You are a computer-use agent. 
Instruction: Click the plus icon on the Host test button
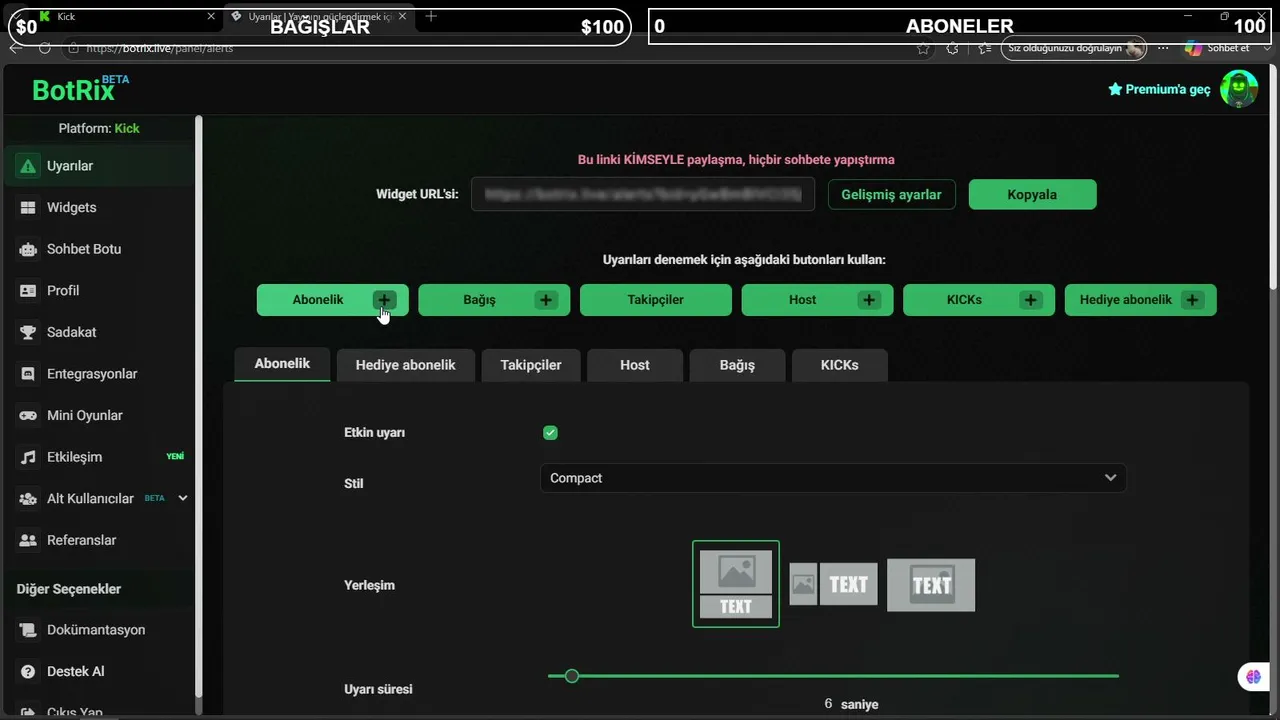point(869,300)
